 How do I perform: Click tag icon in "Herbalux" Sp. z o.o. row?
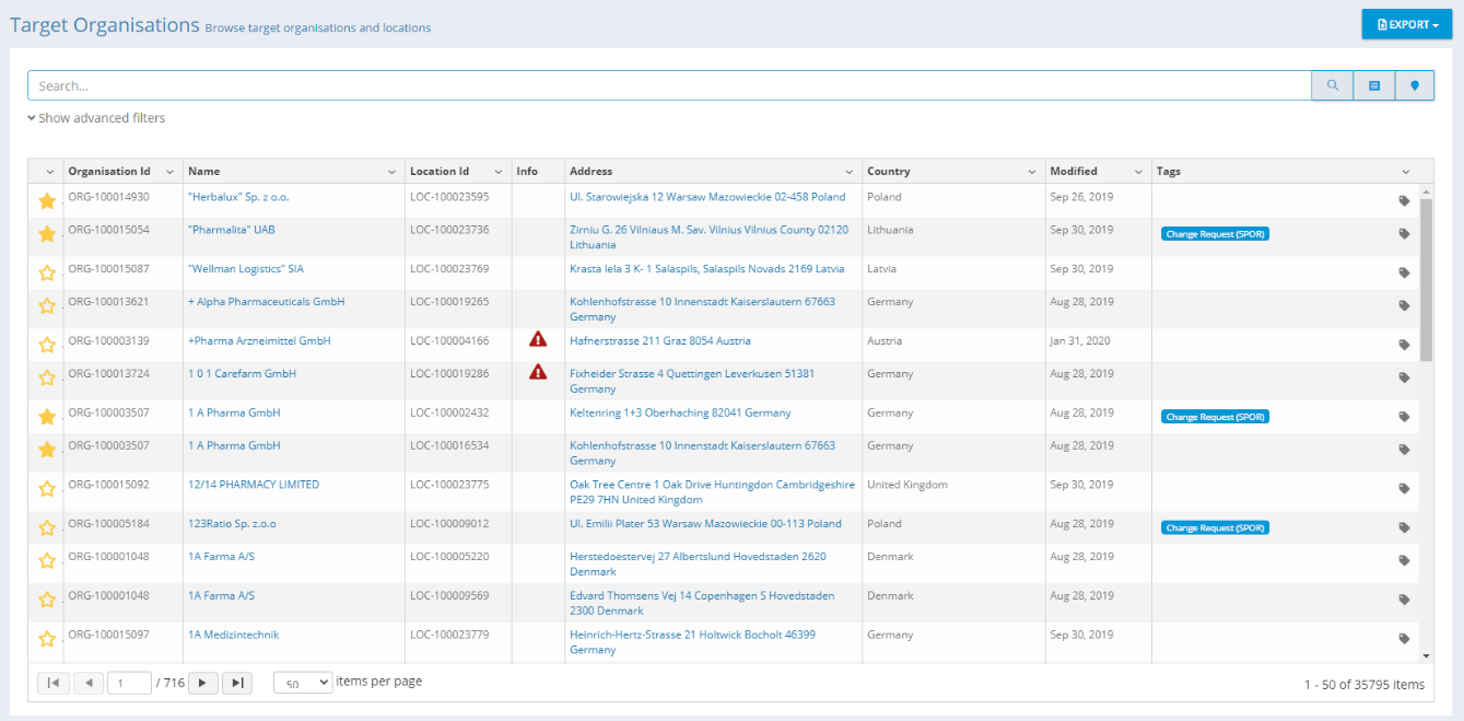(1404, 201)
